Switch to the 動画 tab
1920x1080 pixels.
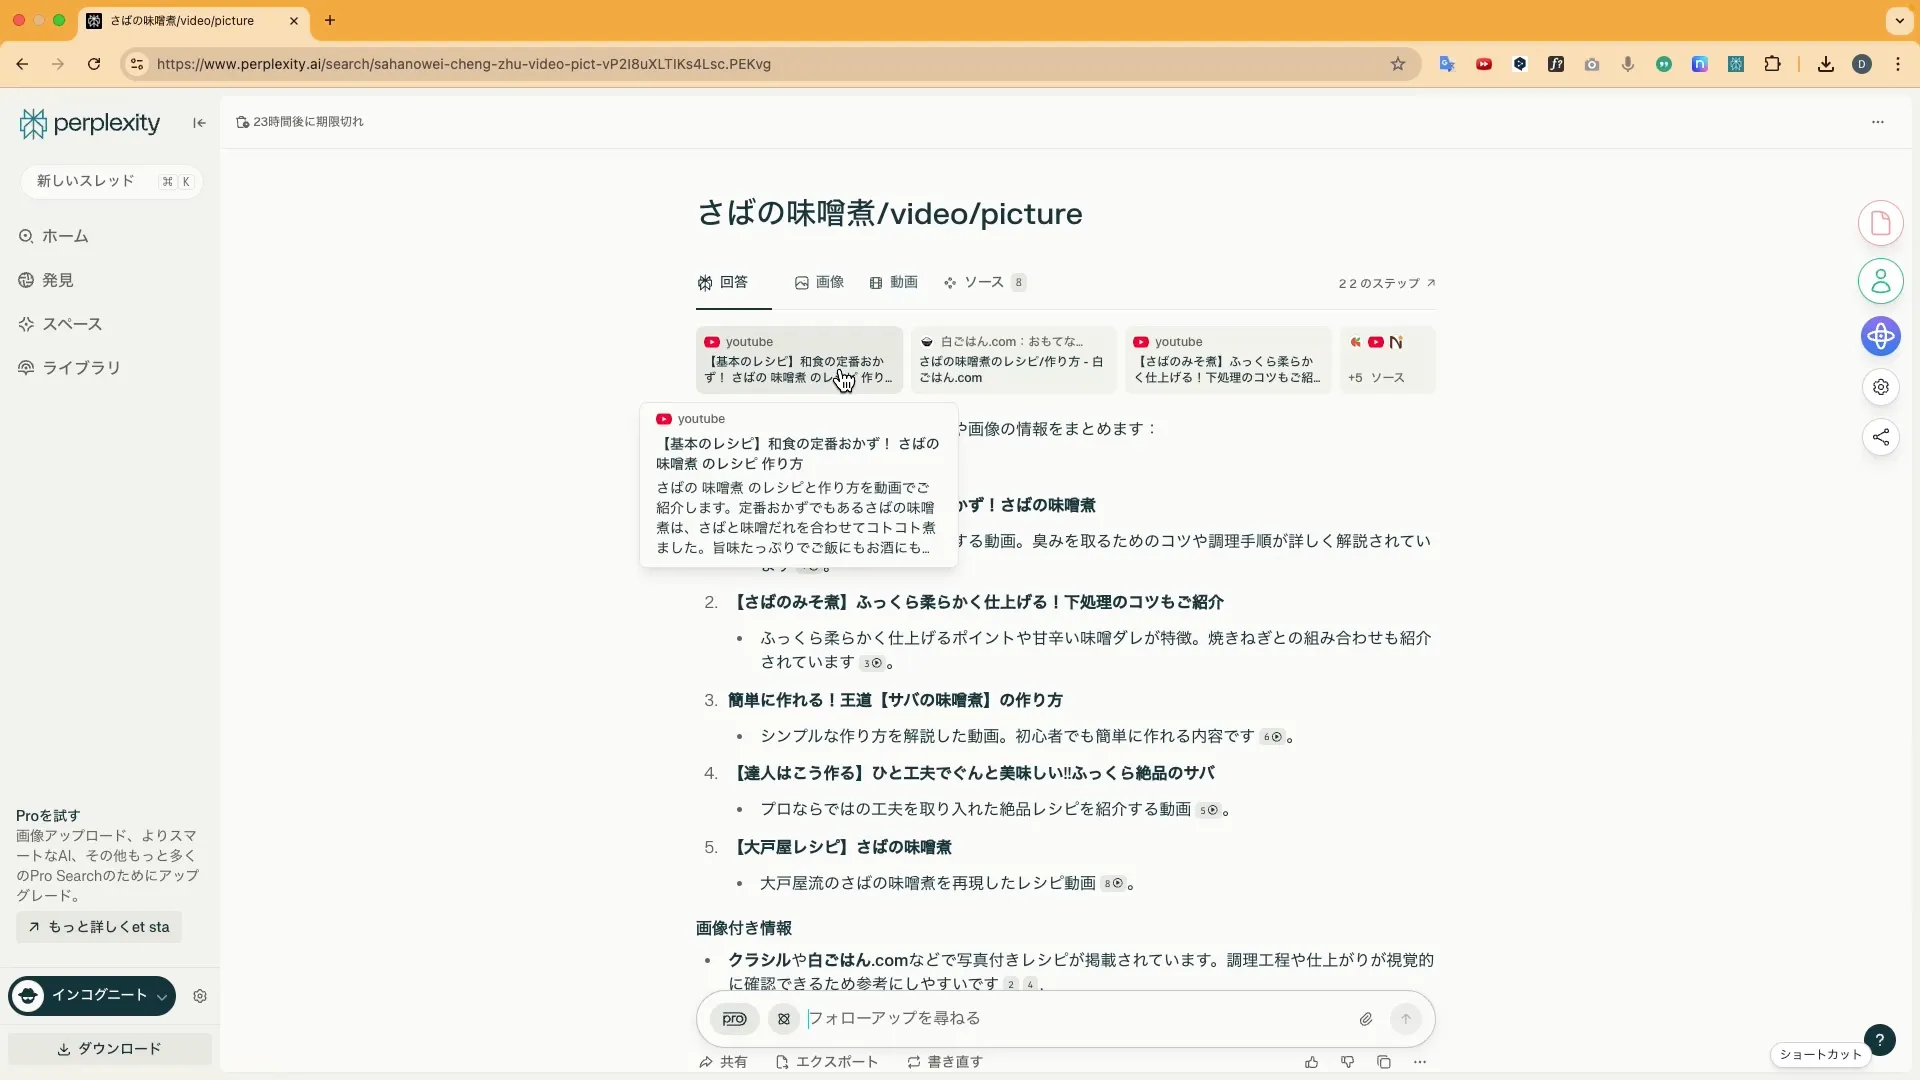[x=893, y=283]
